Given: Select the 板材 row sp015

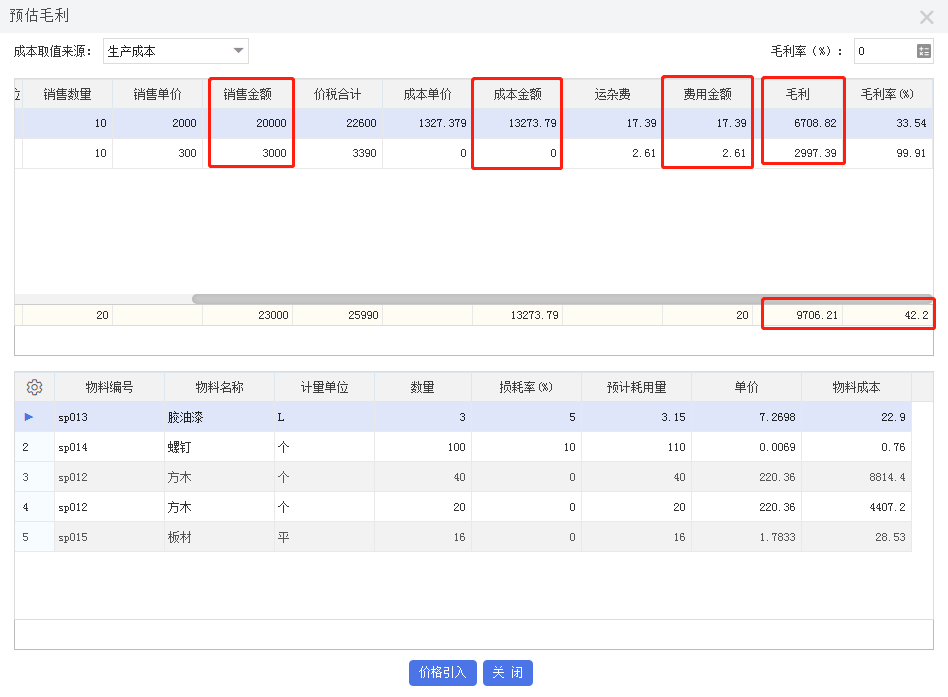Looking at the screenshot, I should (x=300, y=537).
